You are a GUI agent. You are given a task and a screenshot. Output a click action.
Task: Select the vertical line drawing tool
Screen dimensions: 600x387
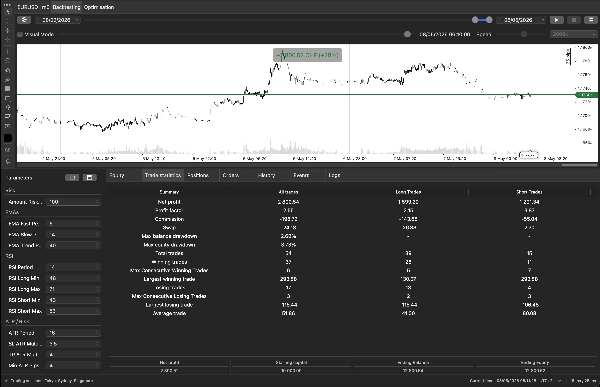[x=8, y=52]
